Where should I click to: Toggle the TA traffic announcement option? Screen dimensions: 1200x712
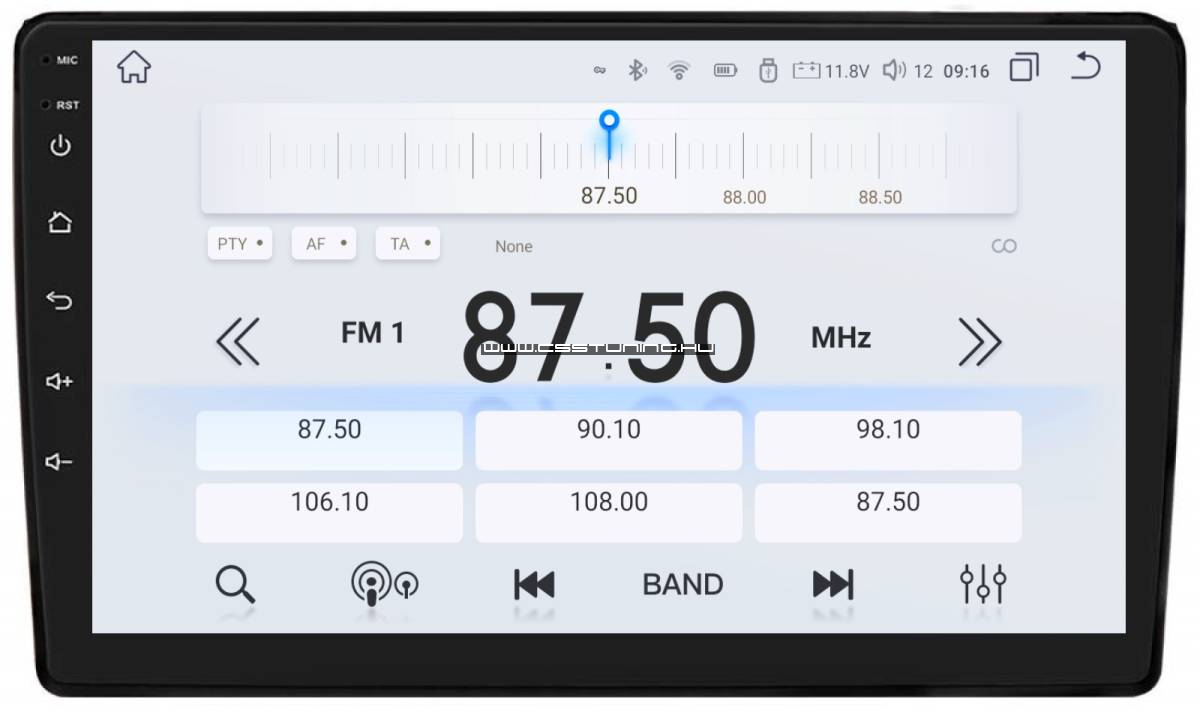407,244
